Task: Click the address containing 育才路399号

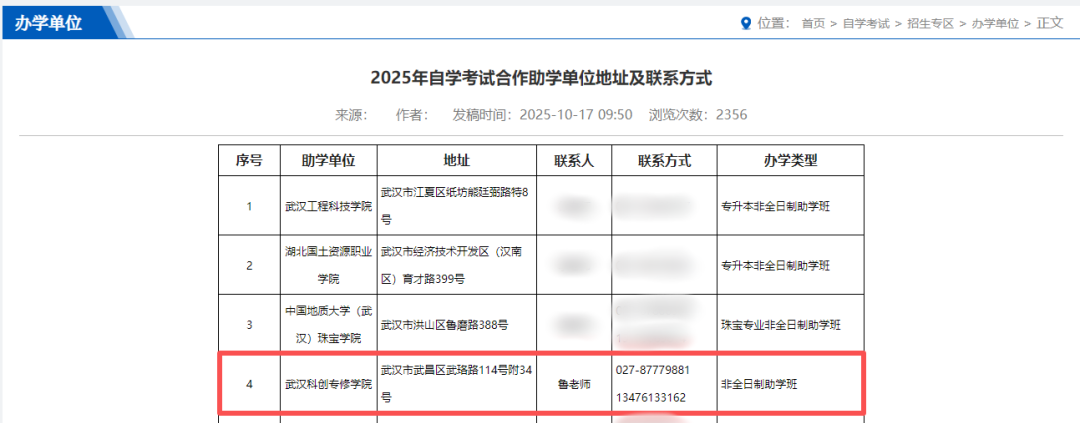Action: tap(451, 265)
